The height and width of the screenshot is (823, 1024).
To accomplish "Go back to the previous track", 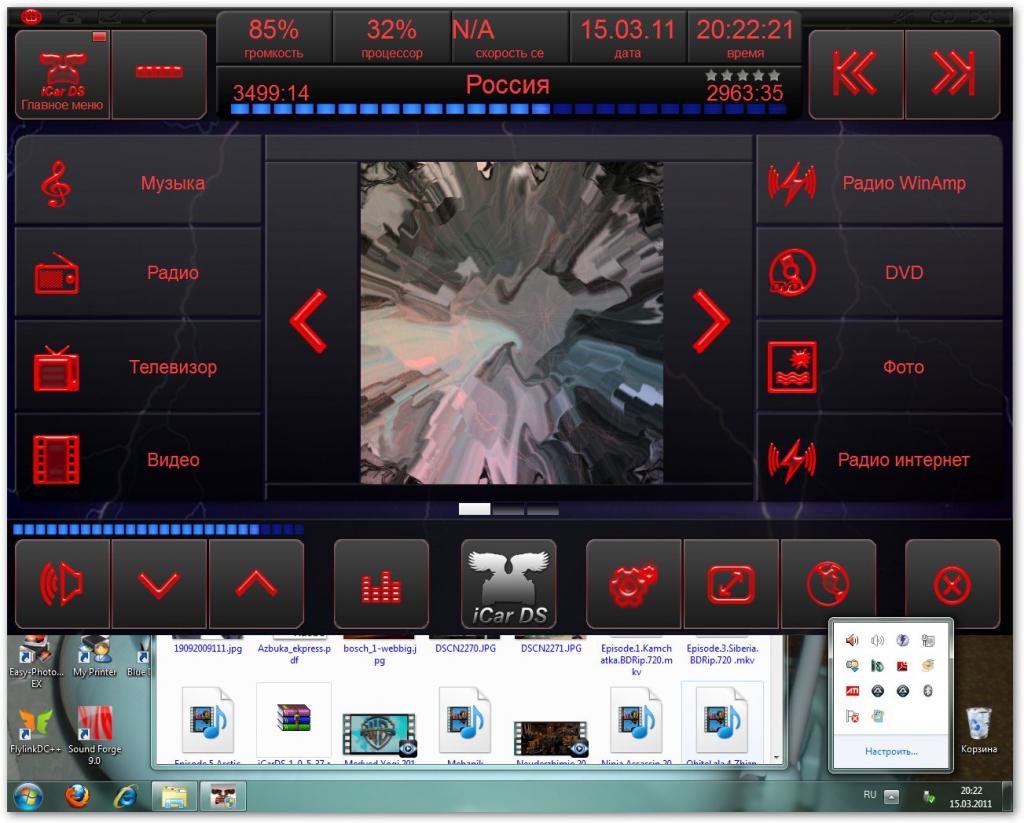I will 856,73.
